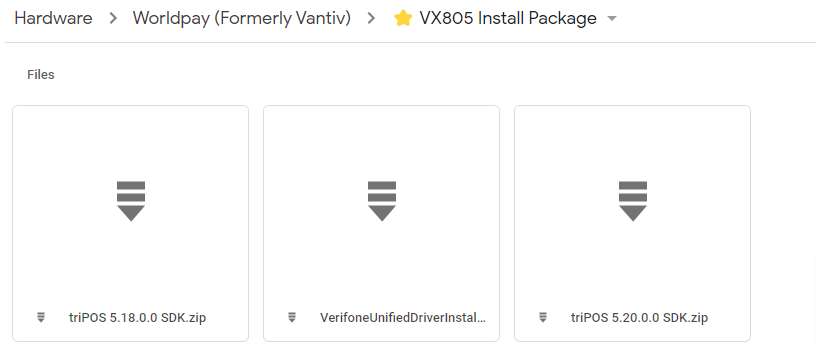Click the large download icon for triPOS 5.20.0.0 SDK

coord(632,201)
